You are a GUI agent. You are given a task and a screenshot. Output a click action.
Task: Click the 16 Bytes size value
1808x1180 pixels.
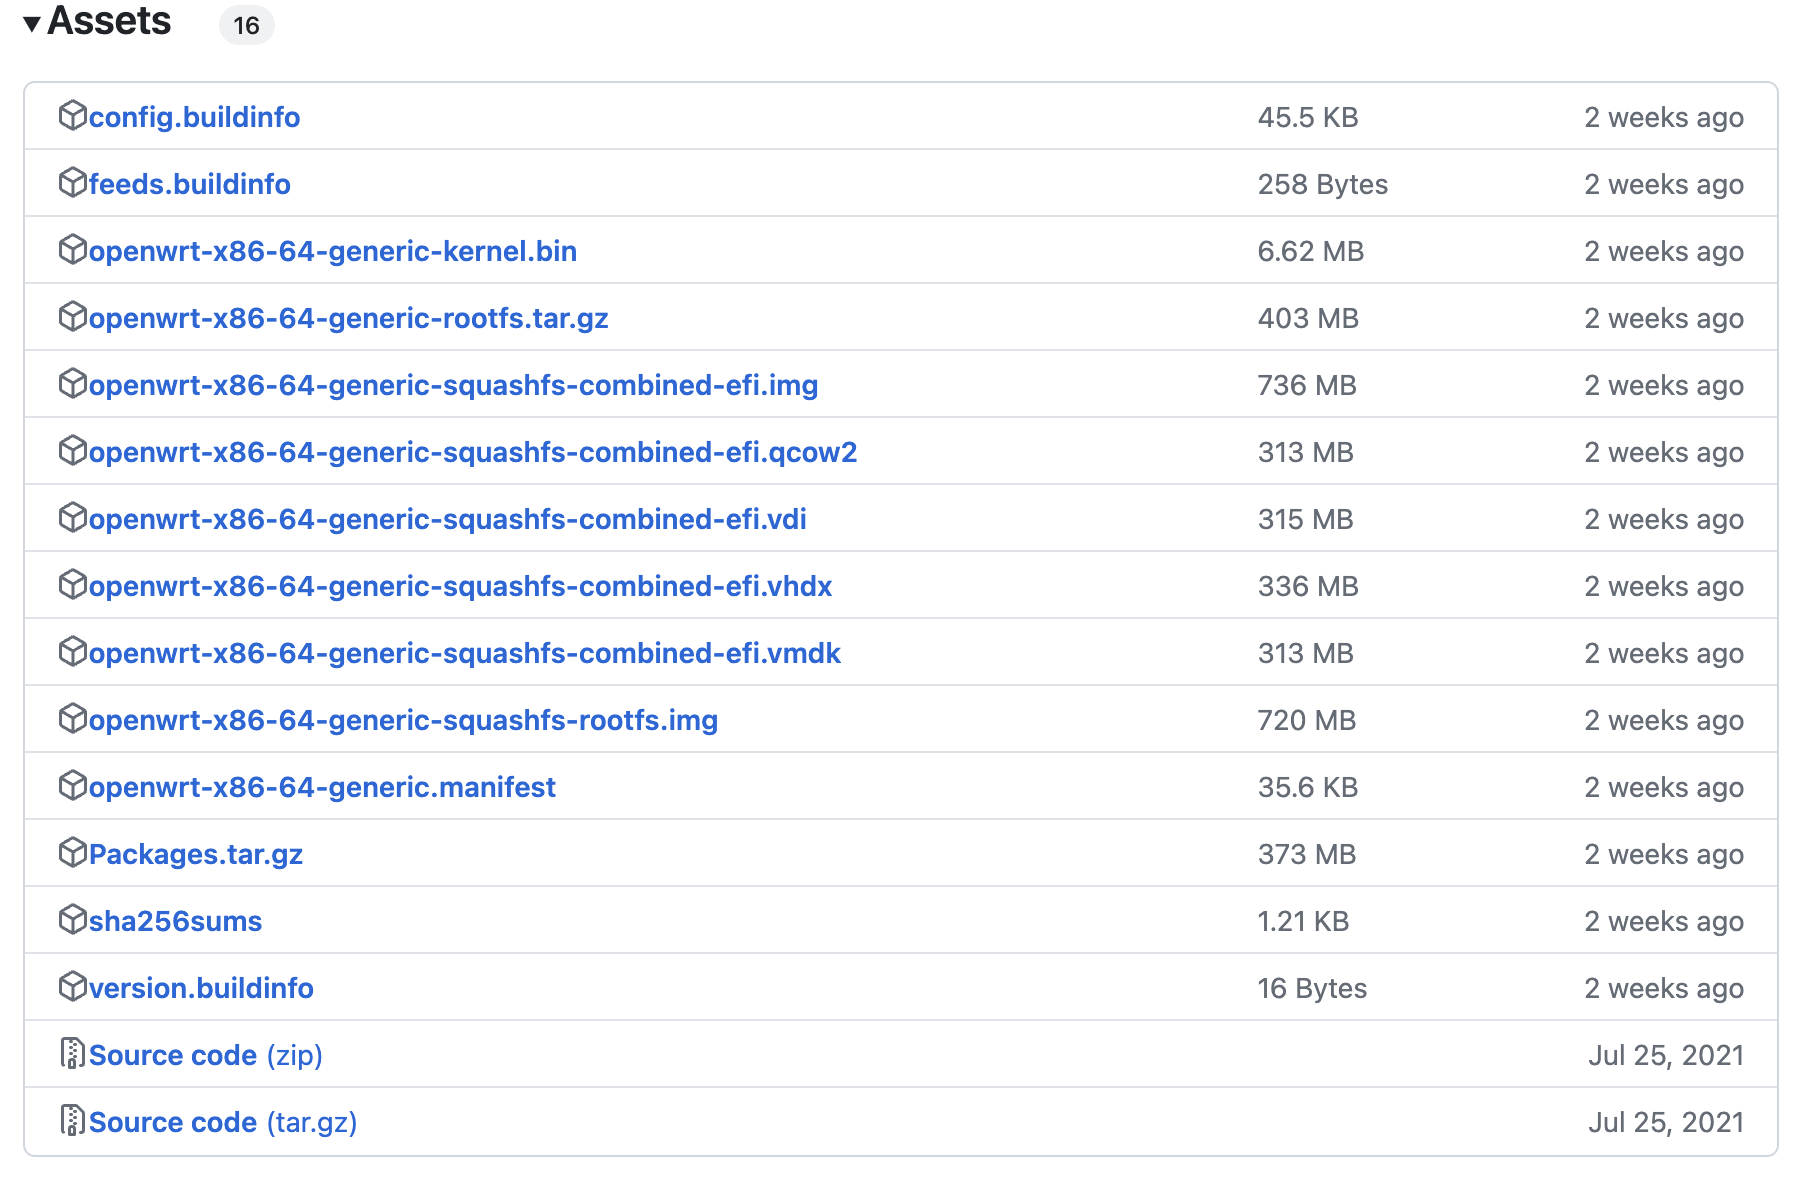click(x=1312, y=988)
